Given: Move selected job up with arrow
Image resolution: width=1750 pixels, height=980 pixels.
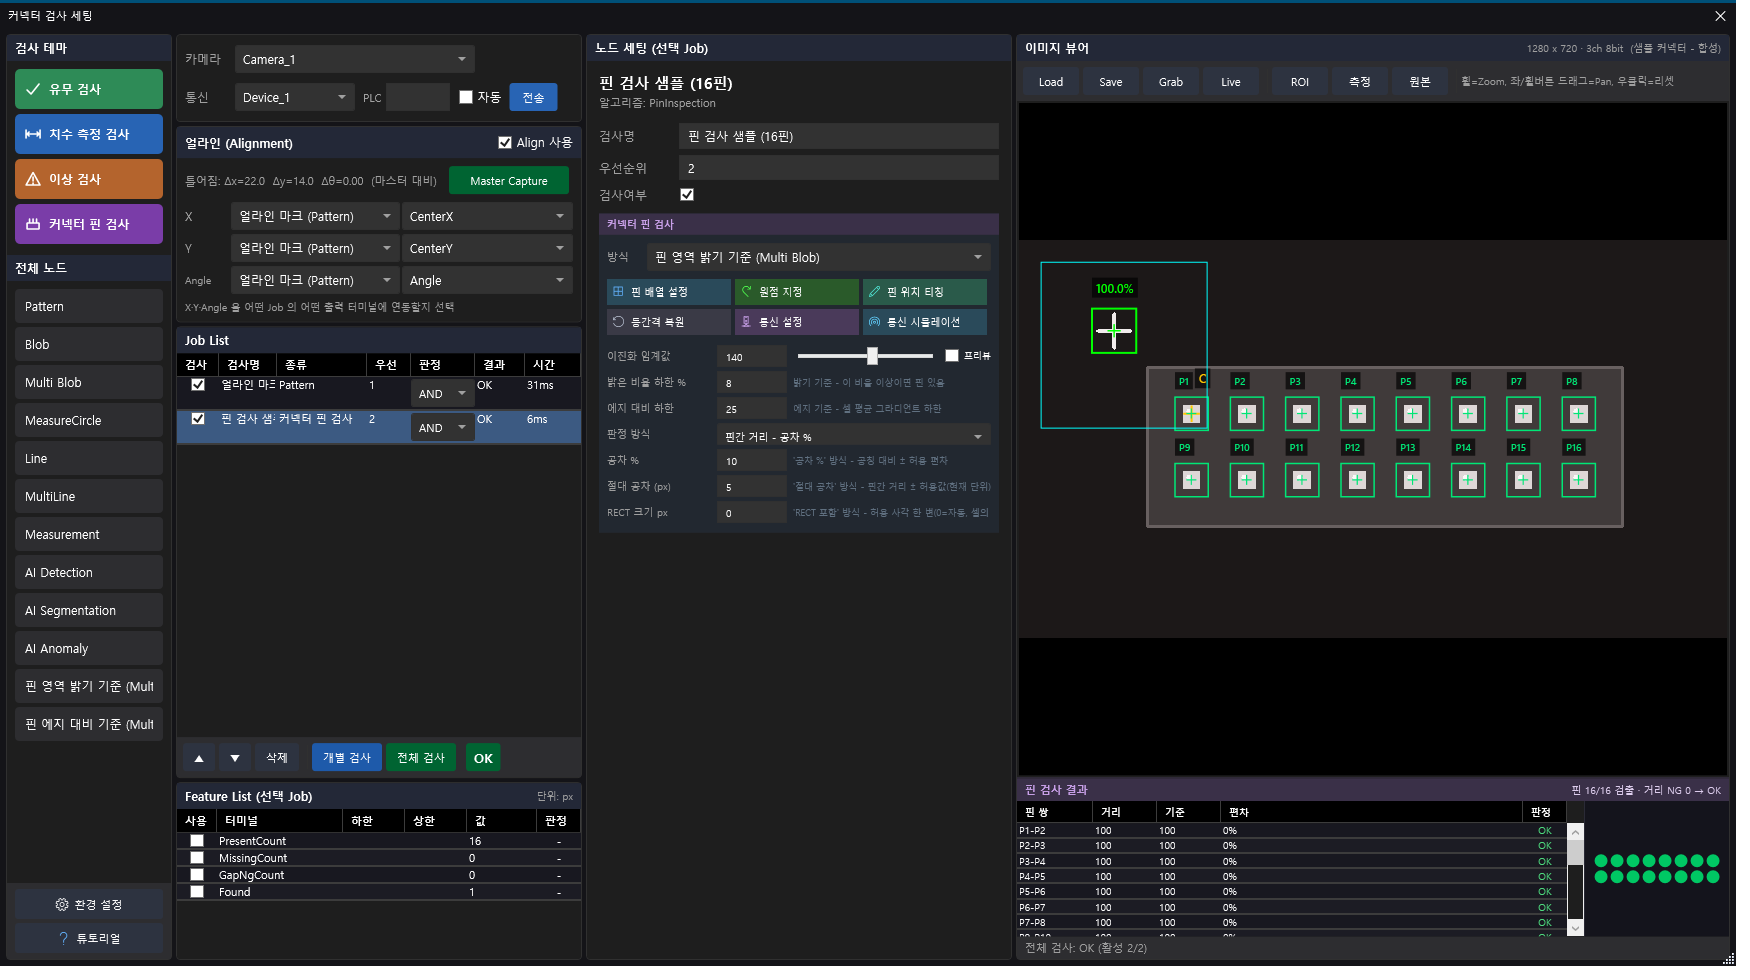Looking at the screenshot, I should pos(199,759).
